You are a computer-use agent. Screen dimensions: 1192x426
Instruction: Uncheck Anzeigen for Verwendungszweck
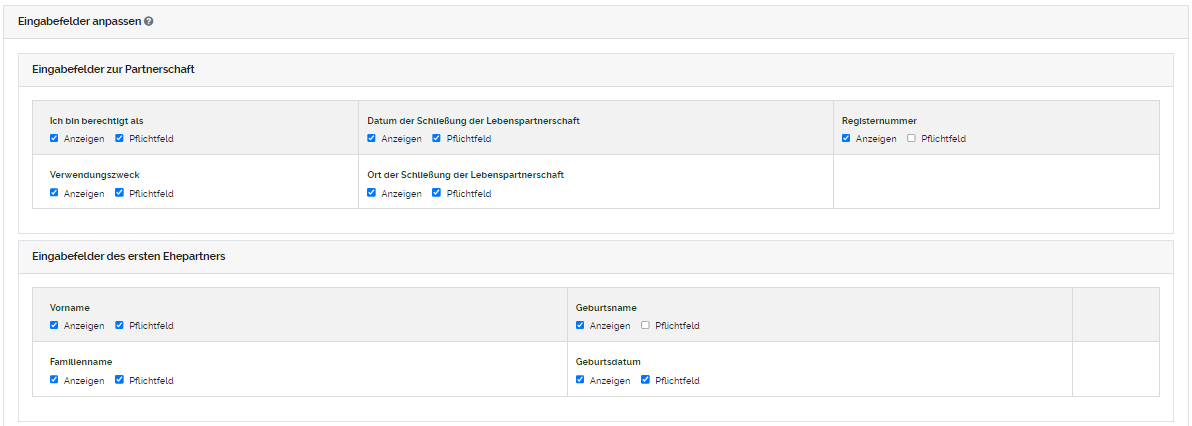click(x=54, y=193)
